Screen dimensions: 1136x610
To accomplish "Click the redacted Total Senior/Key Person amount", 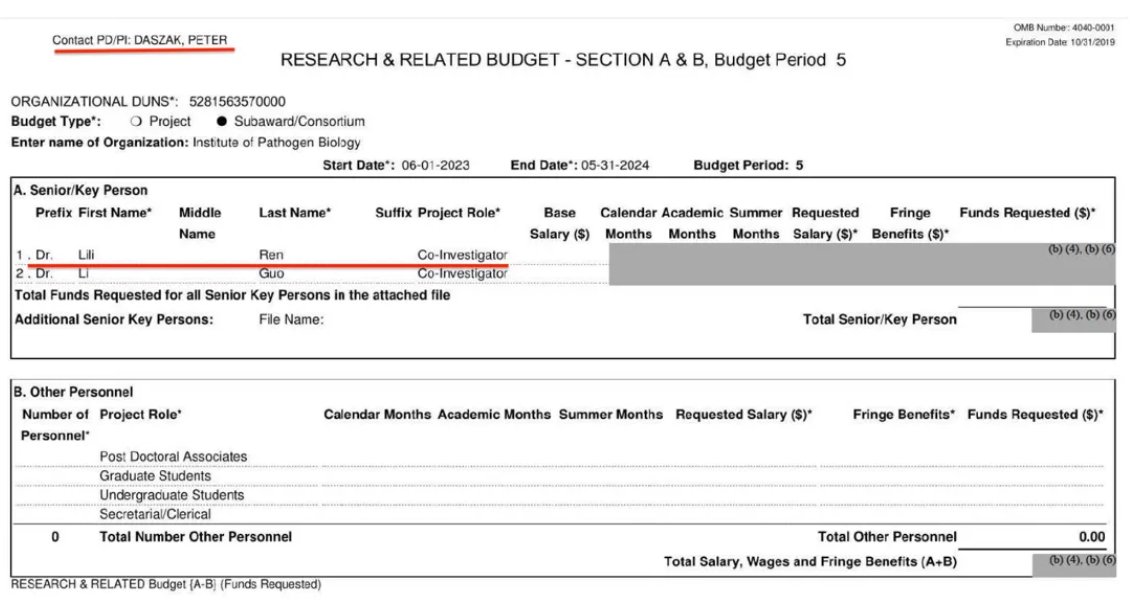I will (x=1073, y=320).
